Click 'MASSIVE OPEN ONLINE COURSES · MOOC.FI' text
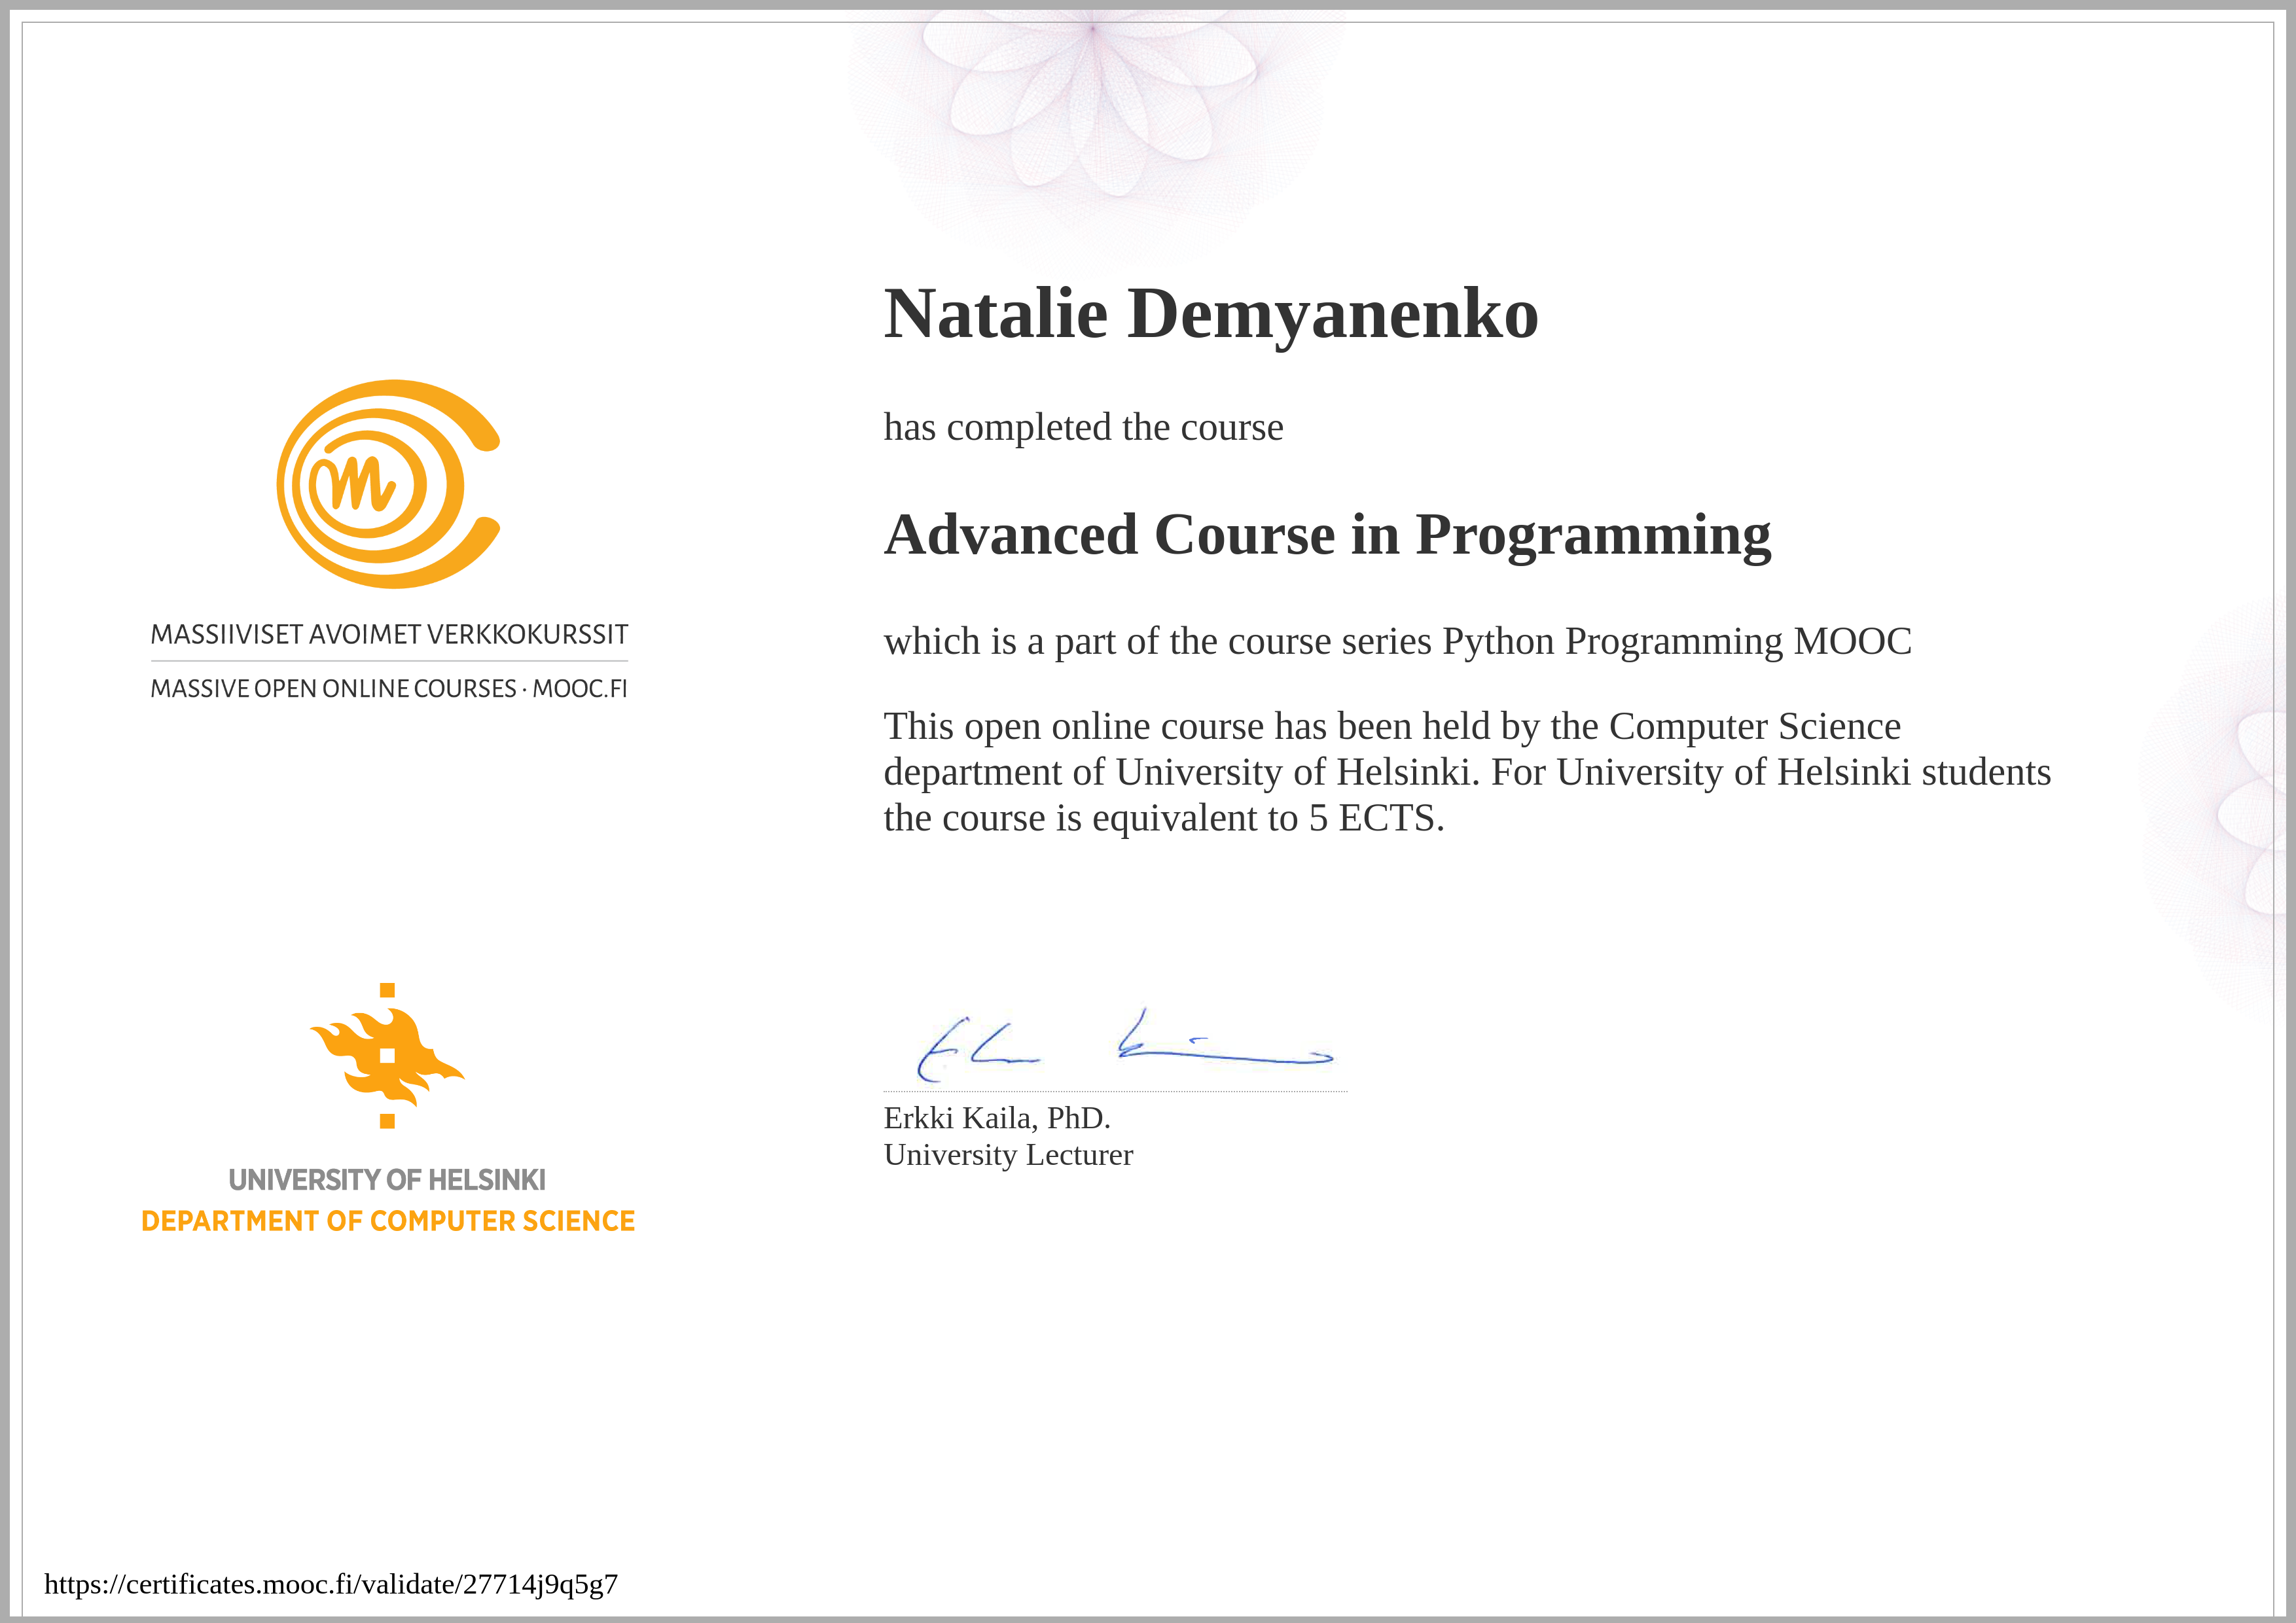Screen dimensions: 2296x1623 (x=388, y=689)
